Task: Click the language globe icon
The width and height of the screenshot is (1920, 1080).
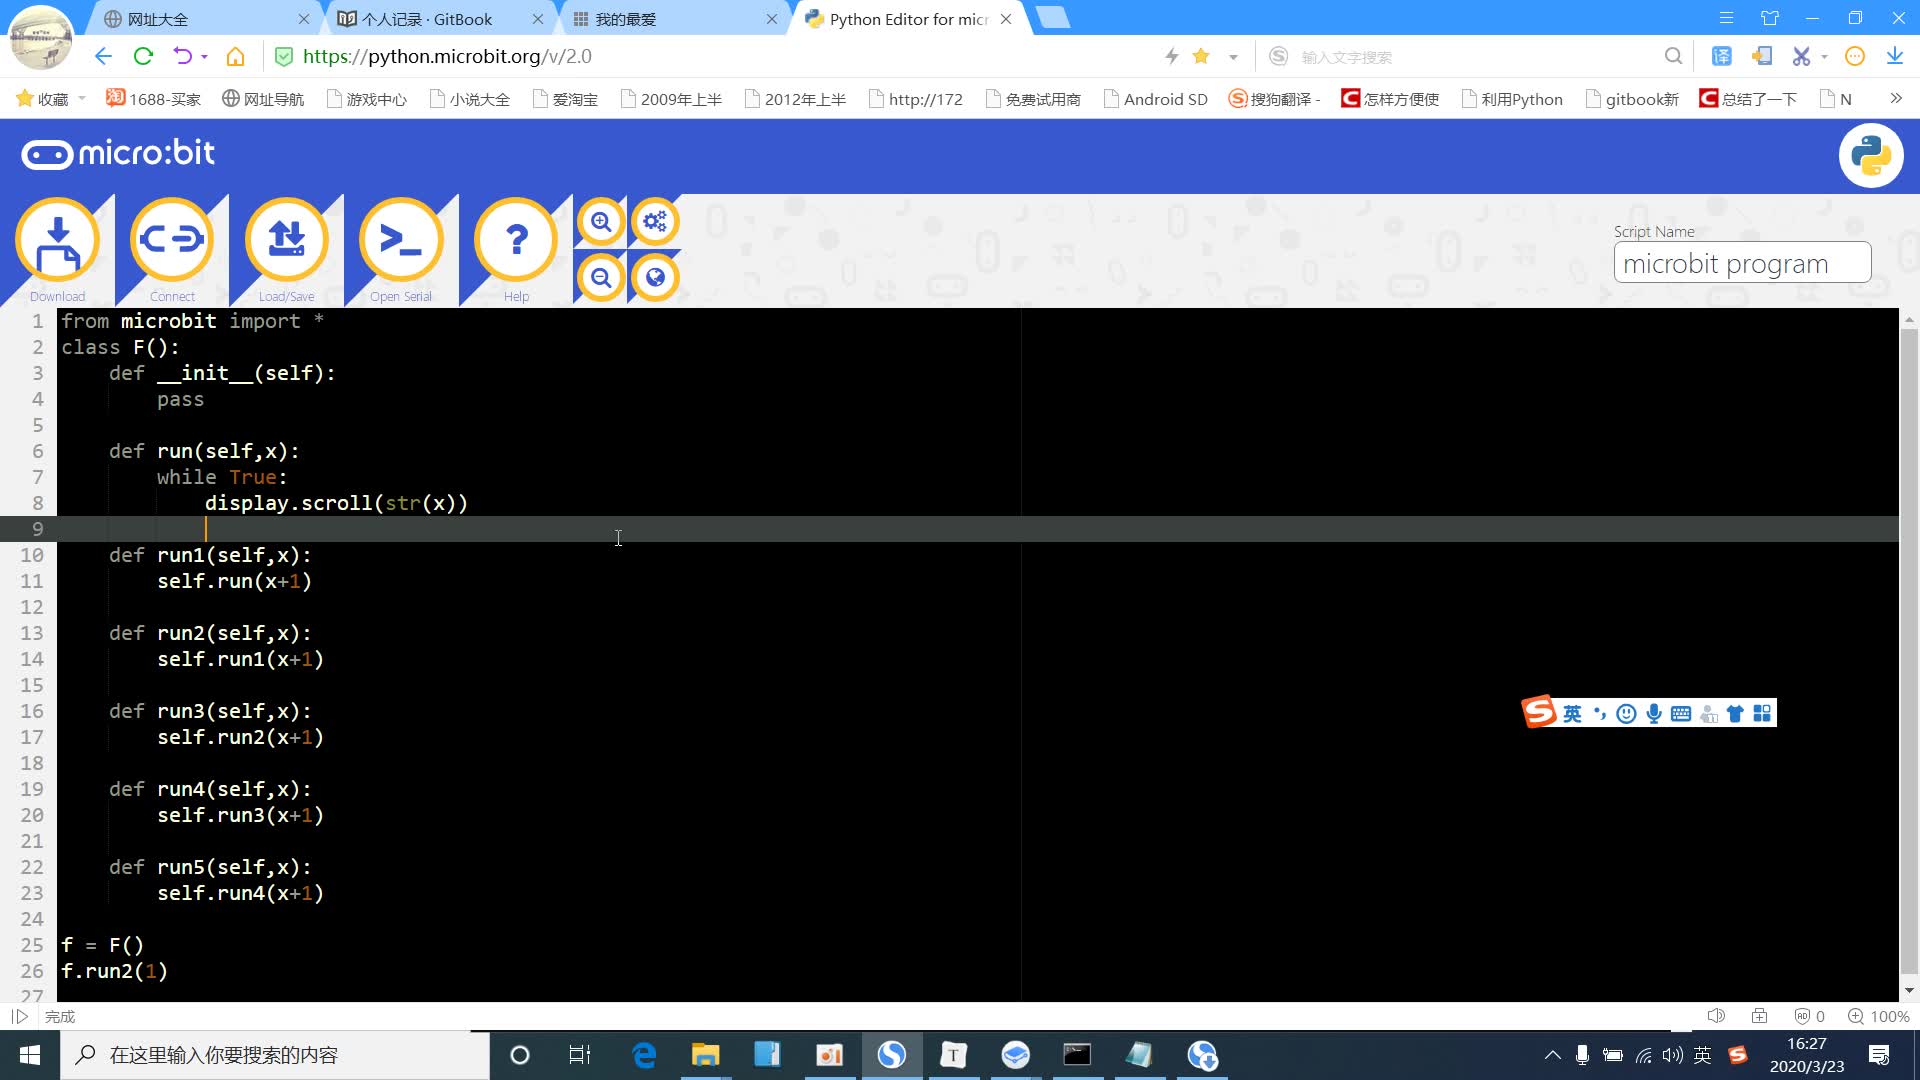Action: [x=655, y=278]
